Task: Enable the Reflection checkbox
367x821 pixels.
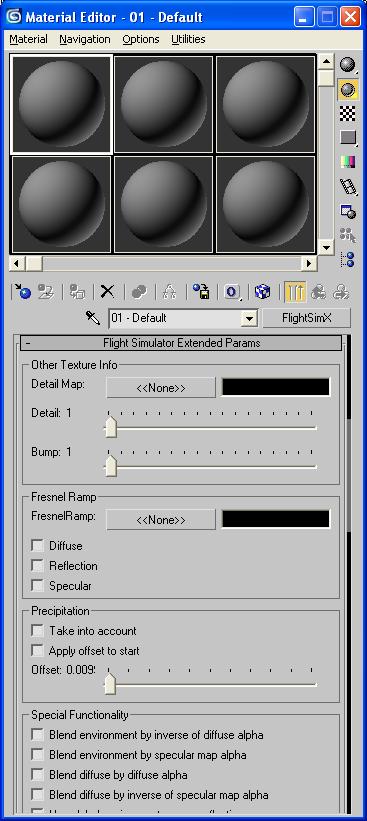Action: point(38,565)
